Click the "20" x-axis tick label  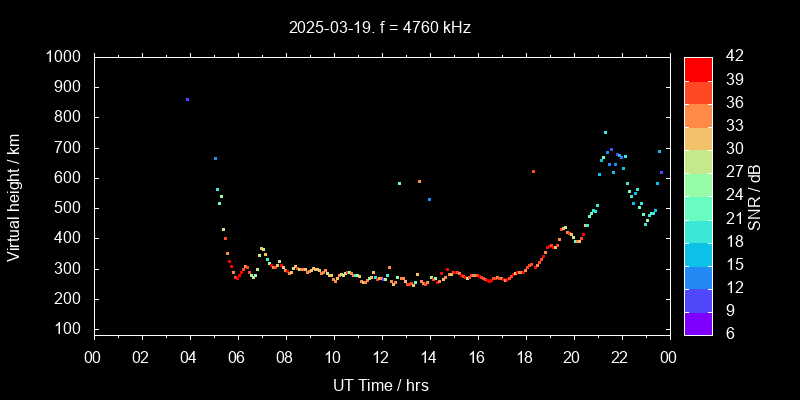pyautogui.click(x=572, y=356)
